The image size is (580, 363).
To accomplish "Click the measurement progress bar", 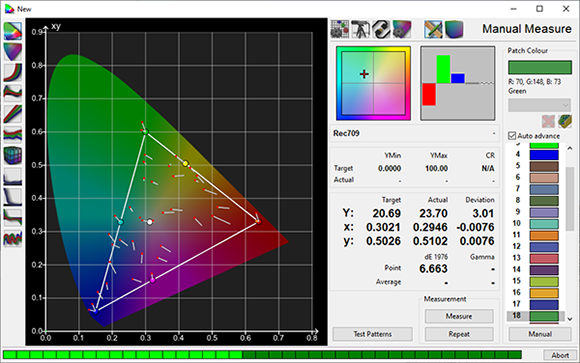I will [x=262, y=355].
